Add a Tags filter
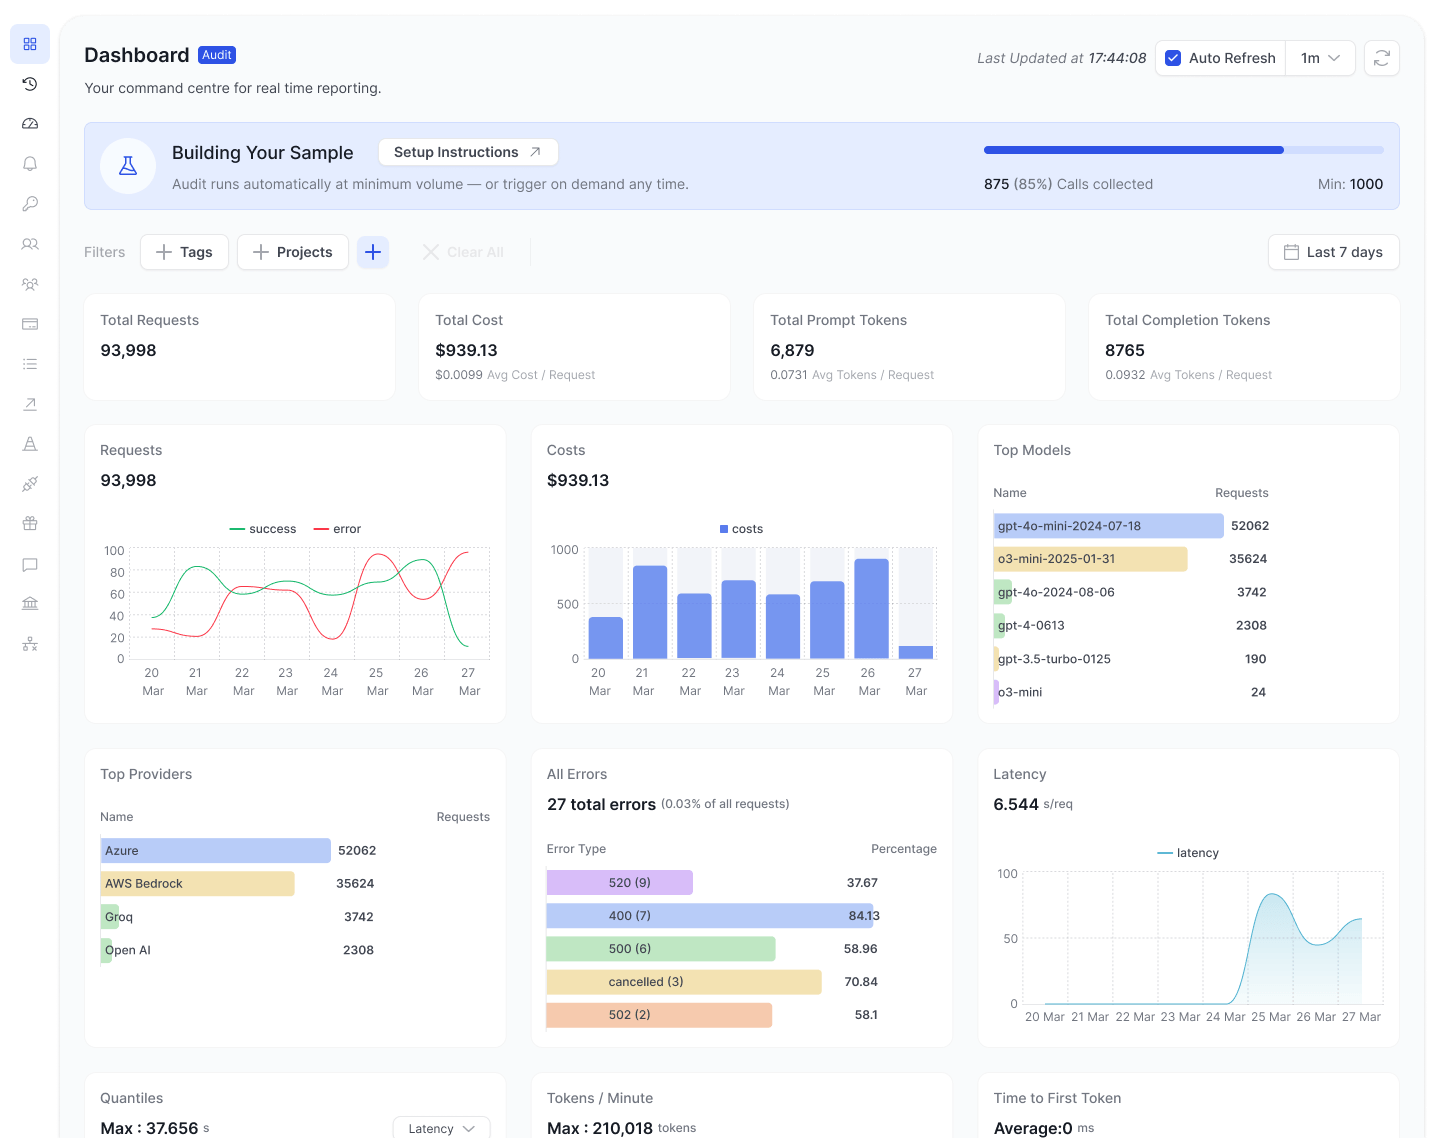Image resolution: width=1440 pixels, height=1138 pixels. pyautogui.click(x=184, y=252)
